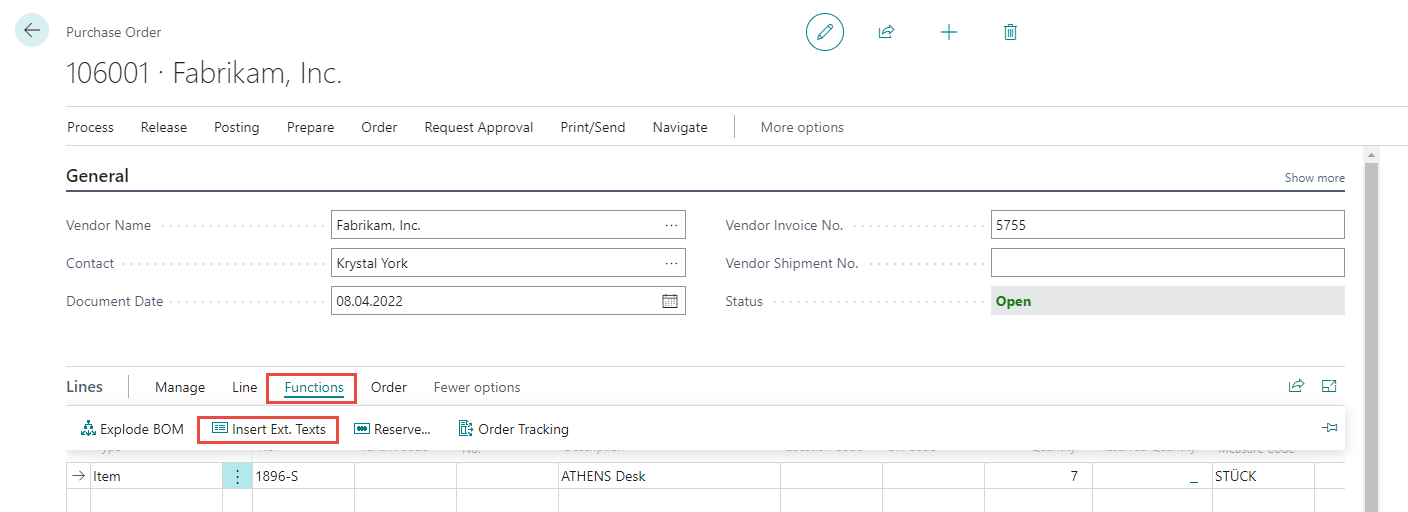1408x512 pixels.
Task: Click the 1896-S item number cell
Action: click(x=303, y=477)
